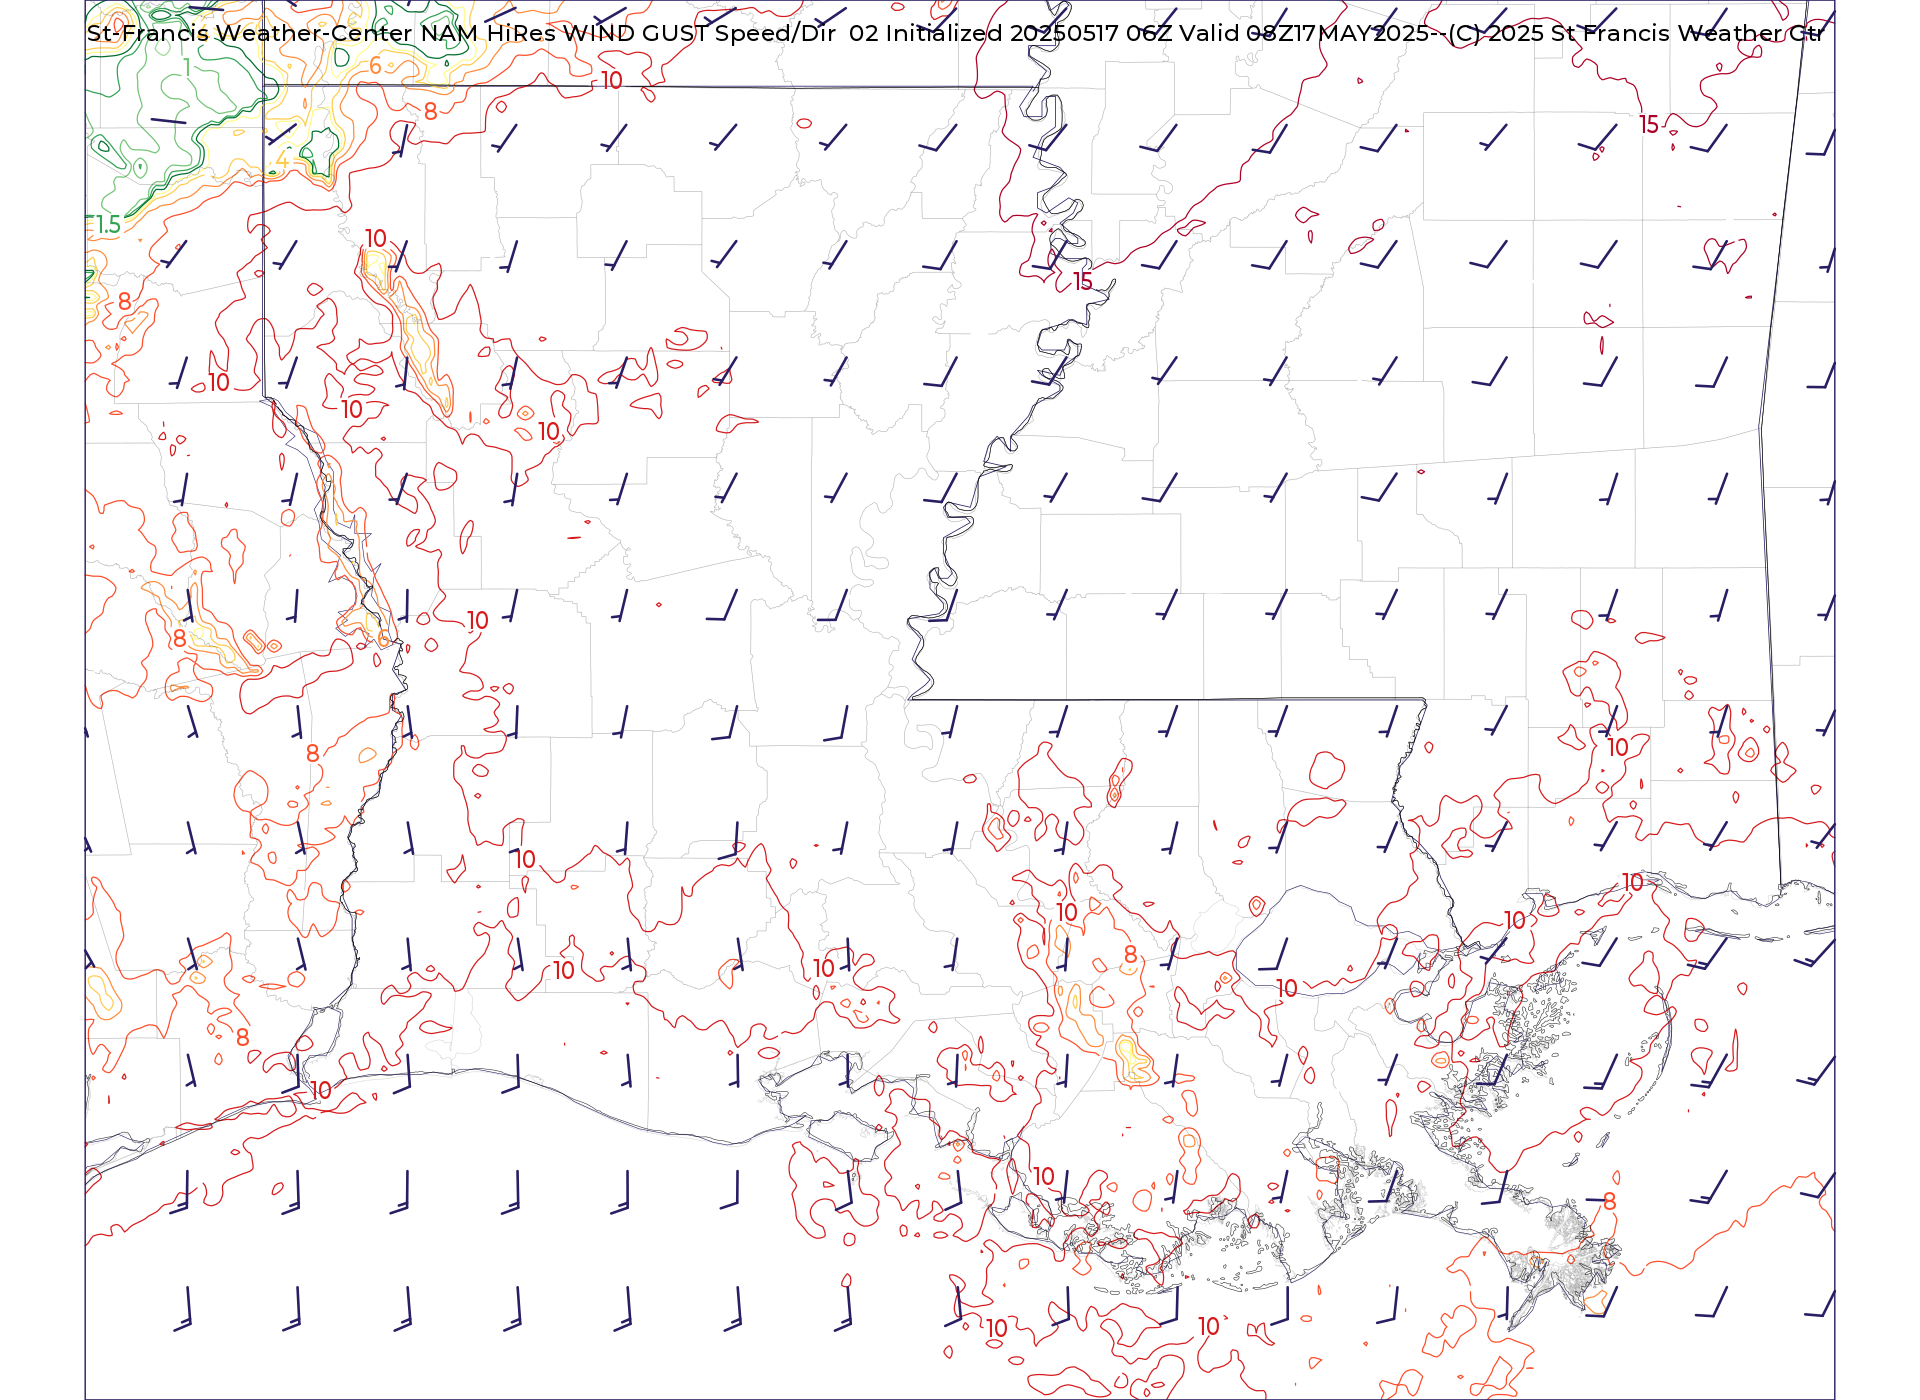Click the map title text at top
Image resolution: width=1920 pixels, height=1400 pixels.
pyautogui.click(x=955, y=33)
